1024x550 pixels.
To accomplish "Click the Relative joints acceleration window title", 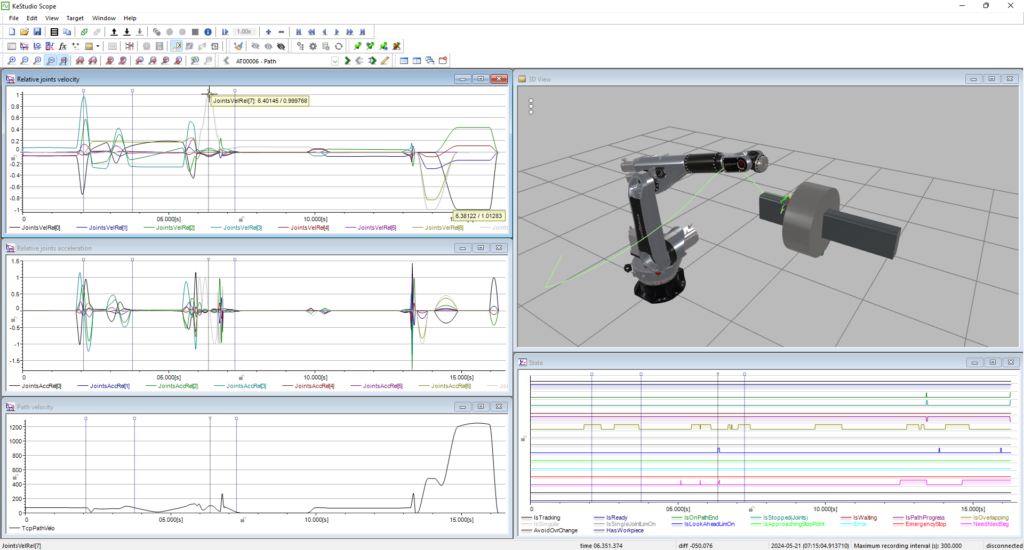I will click(x=54, y=248).
